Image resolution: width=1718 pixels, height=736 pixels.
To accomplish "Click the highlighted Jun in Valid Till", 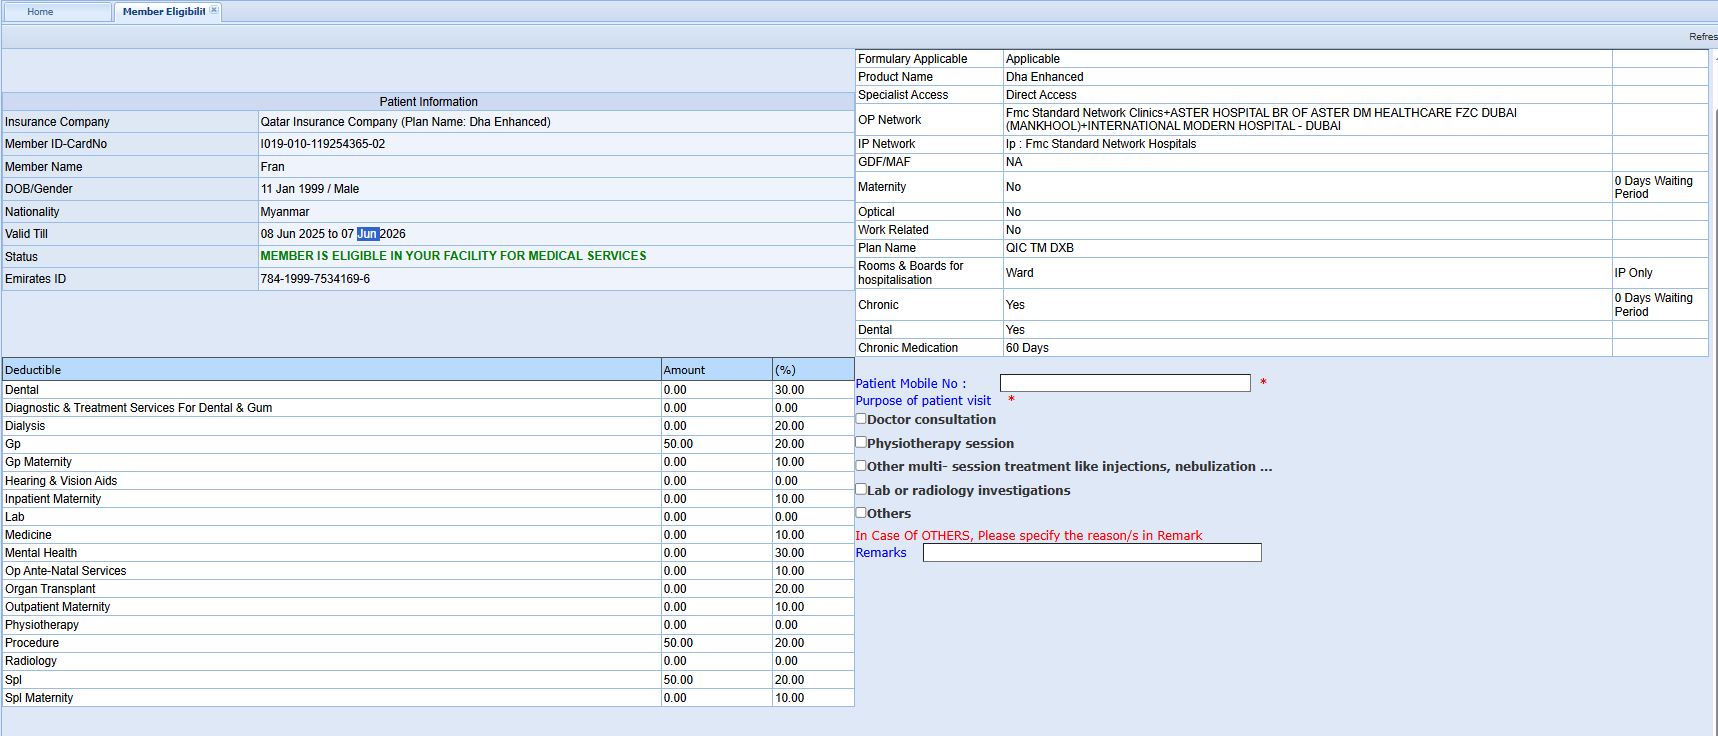I will point(367,234).
